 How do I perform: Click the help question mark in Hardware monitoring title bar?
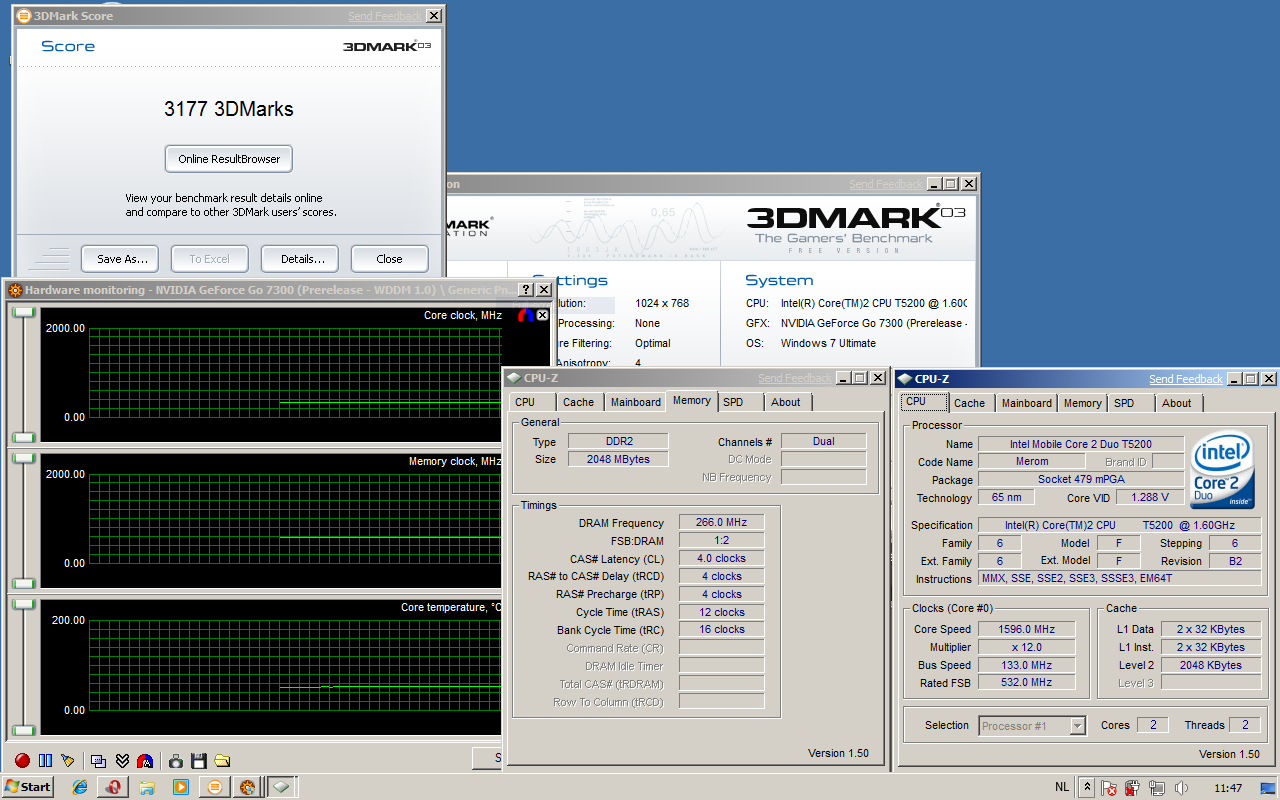pos(526,290)
